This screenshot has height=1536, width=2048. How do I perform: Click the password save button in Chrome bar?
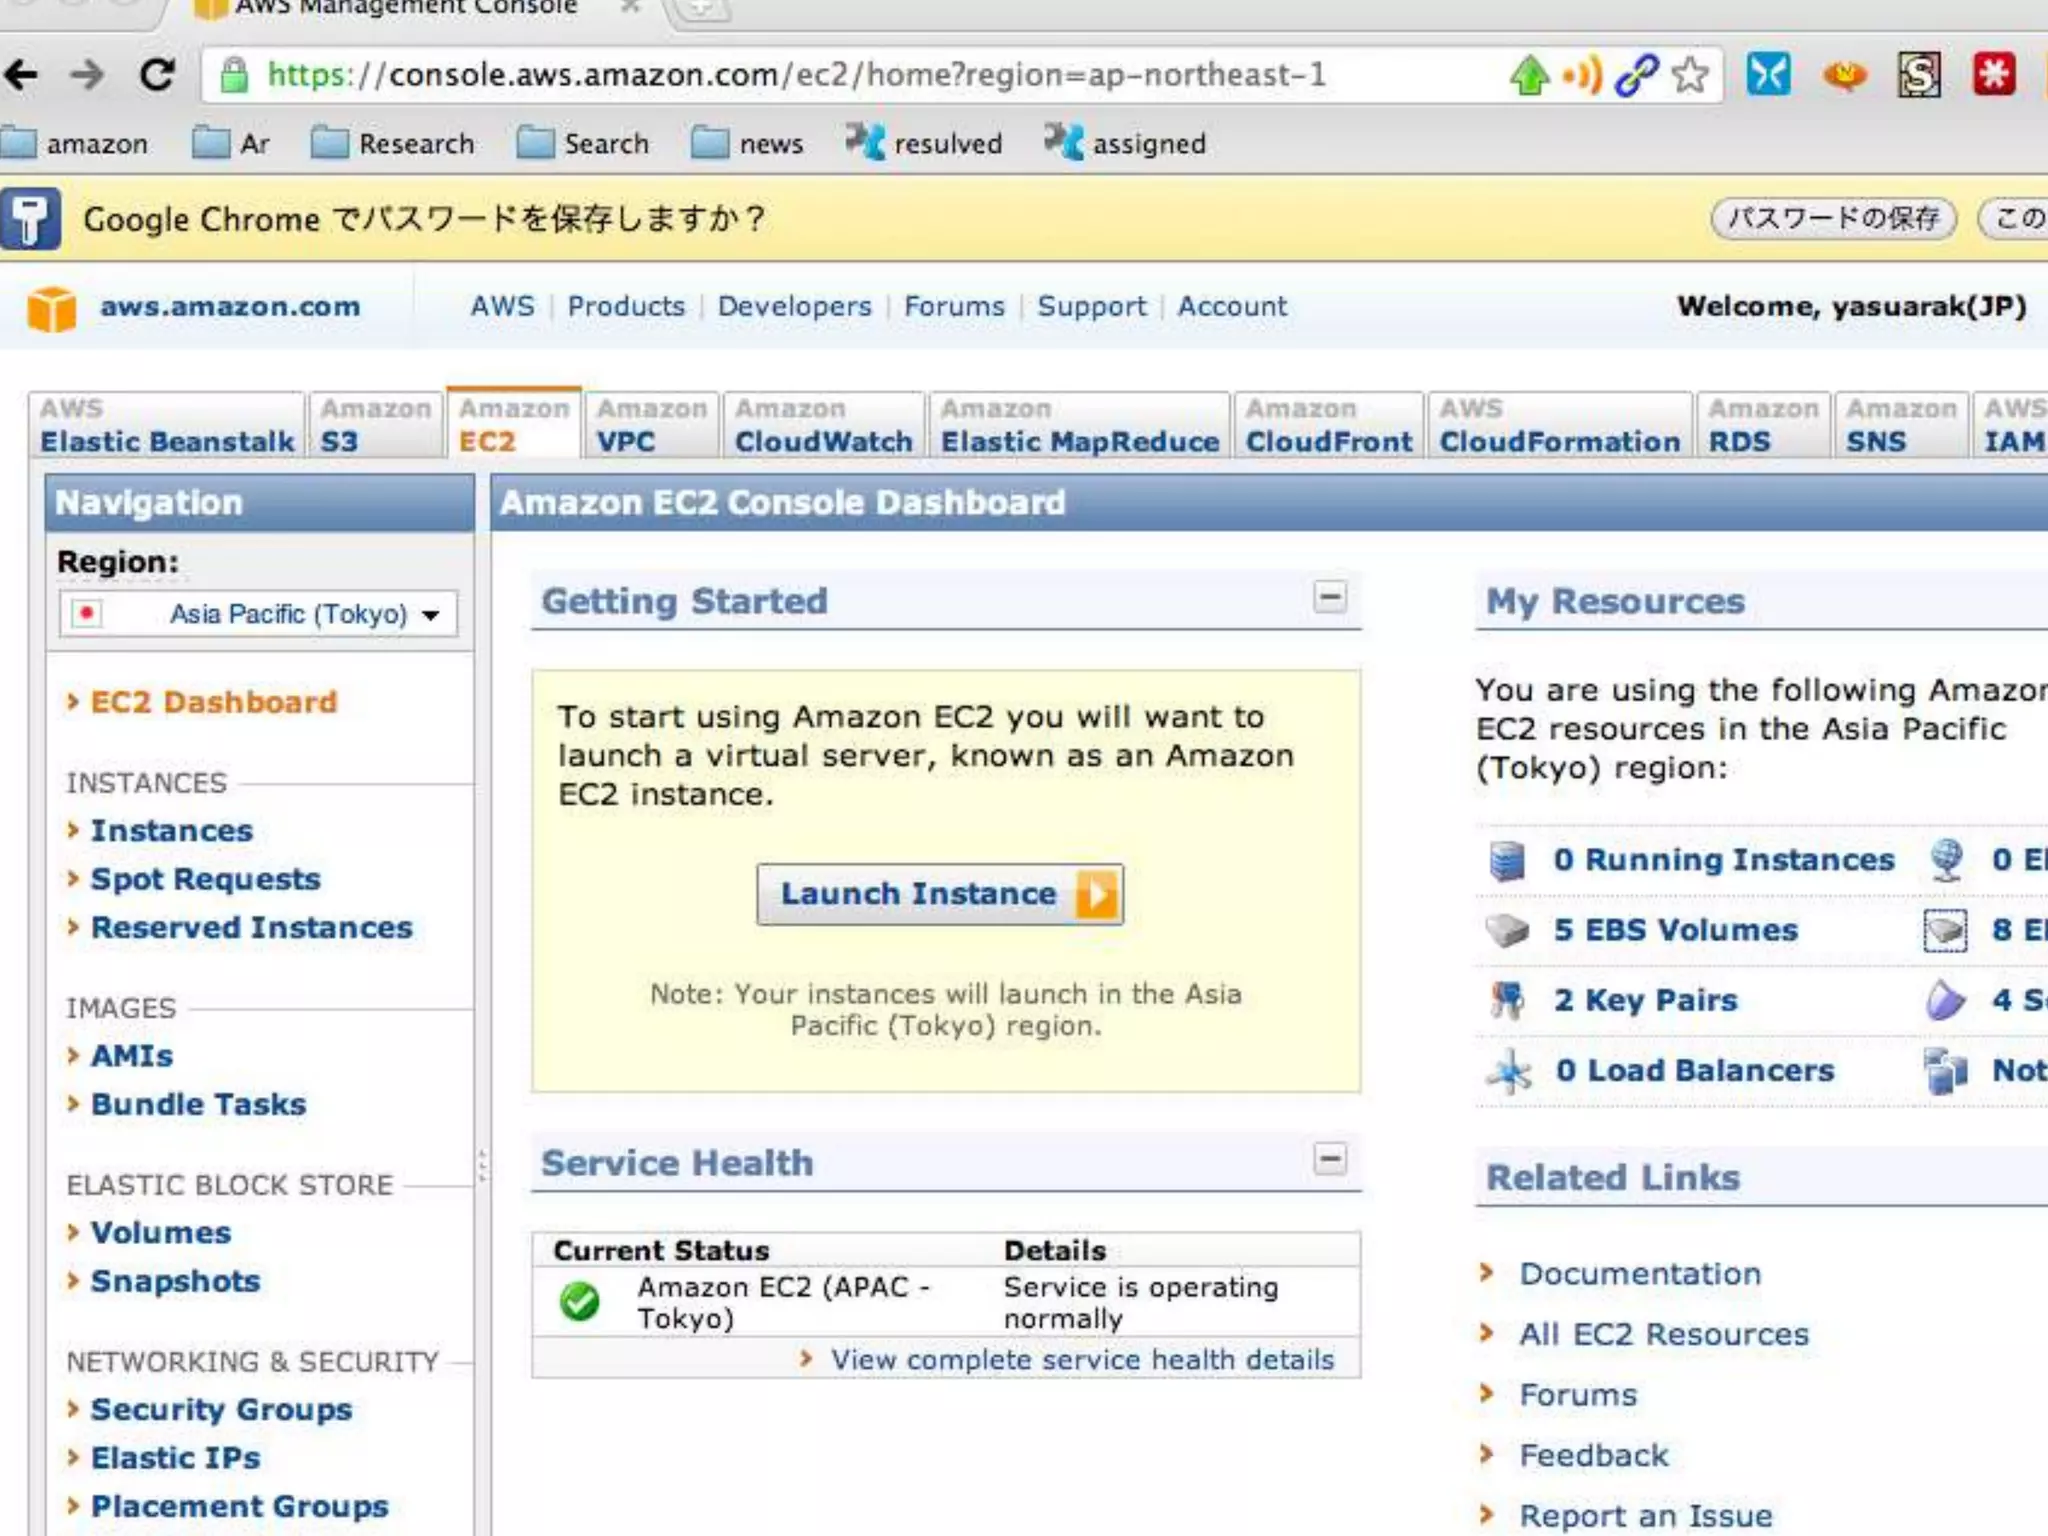[1833, 218]
